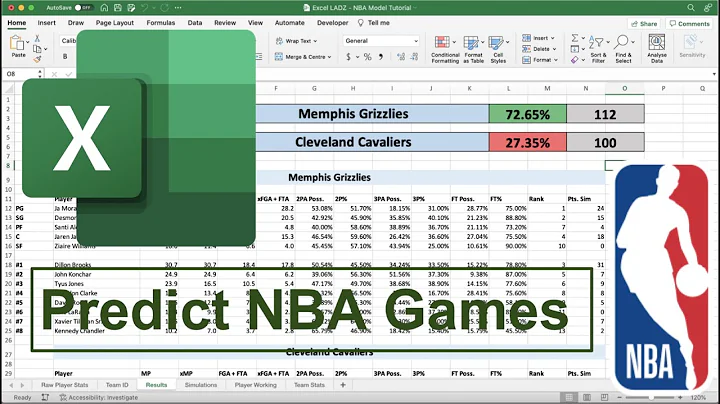Screen dimensions: 720x404
Task: Open the General number format dropdown
Action: [381, 41]
